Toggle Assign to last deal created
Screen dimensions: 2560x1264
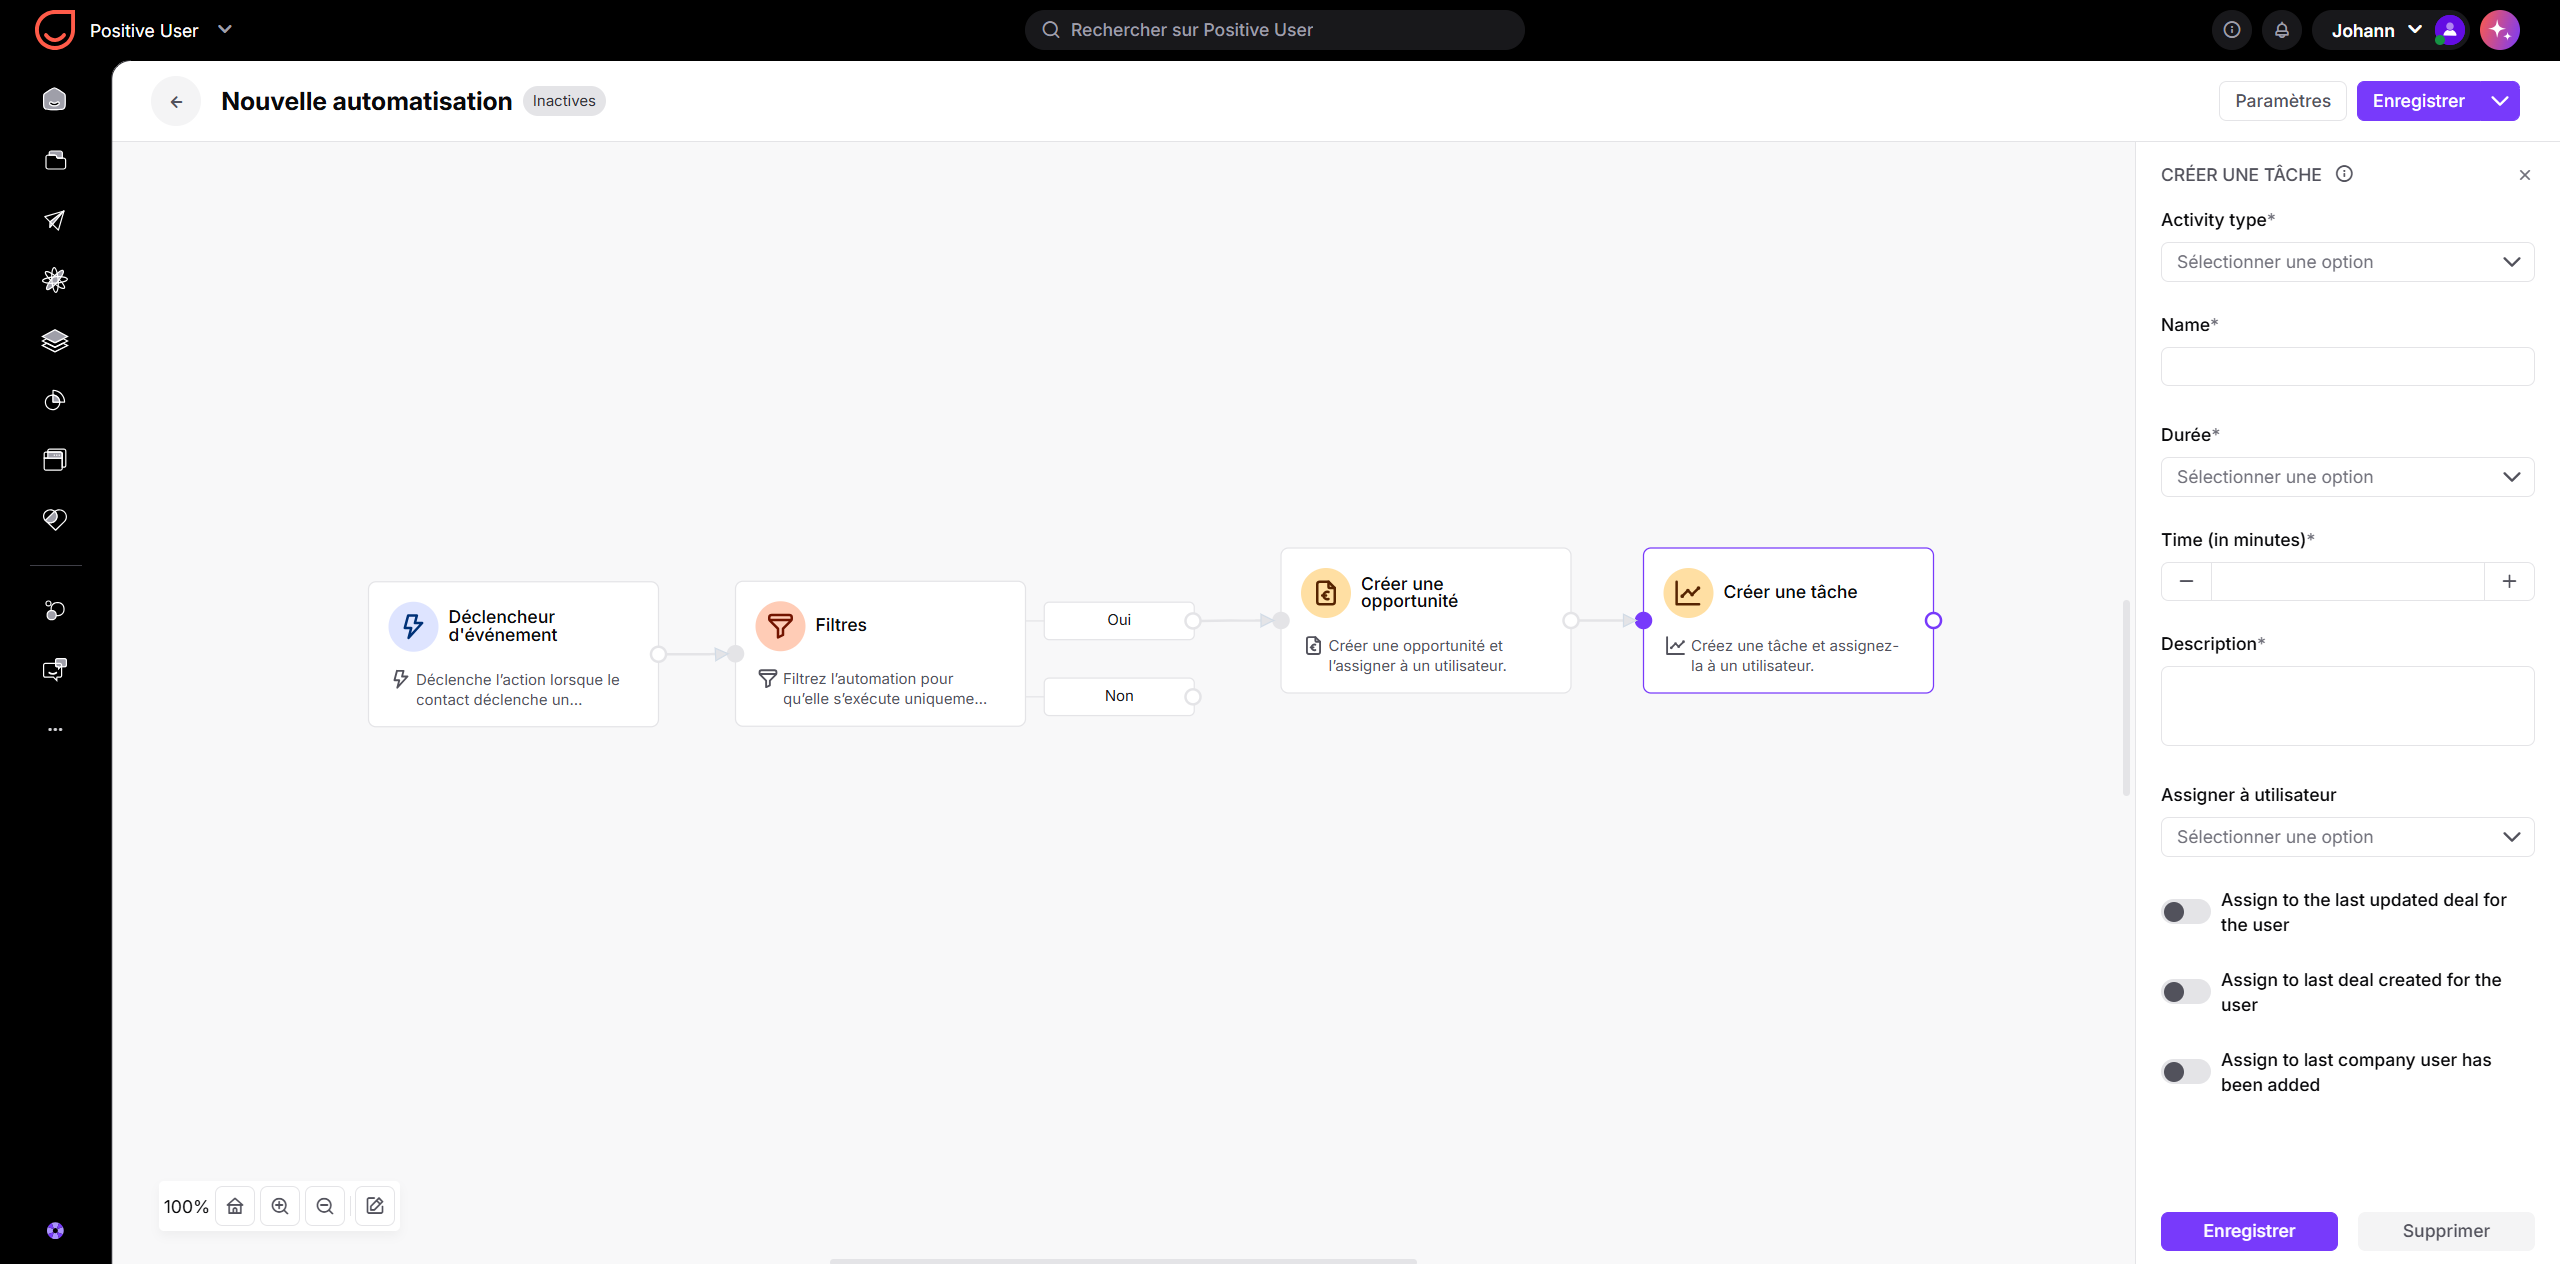[x=2186, y=992]
